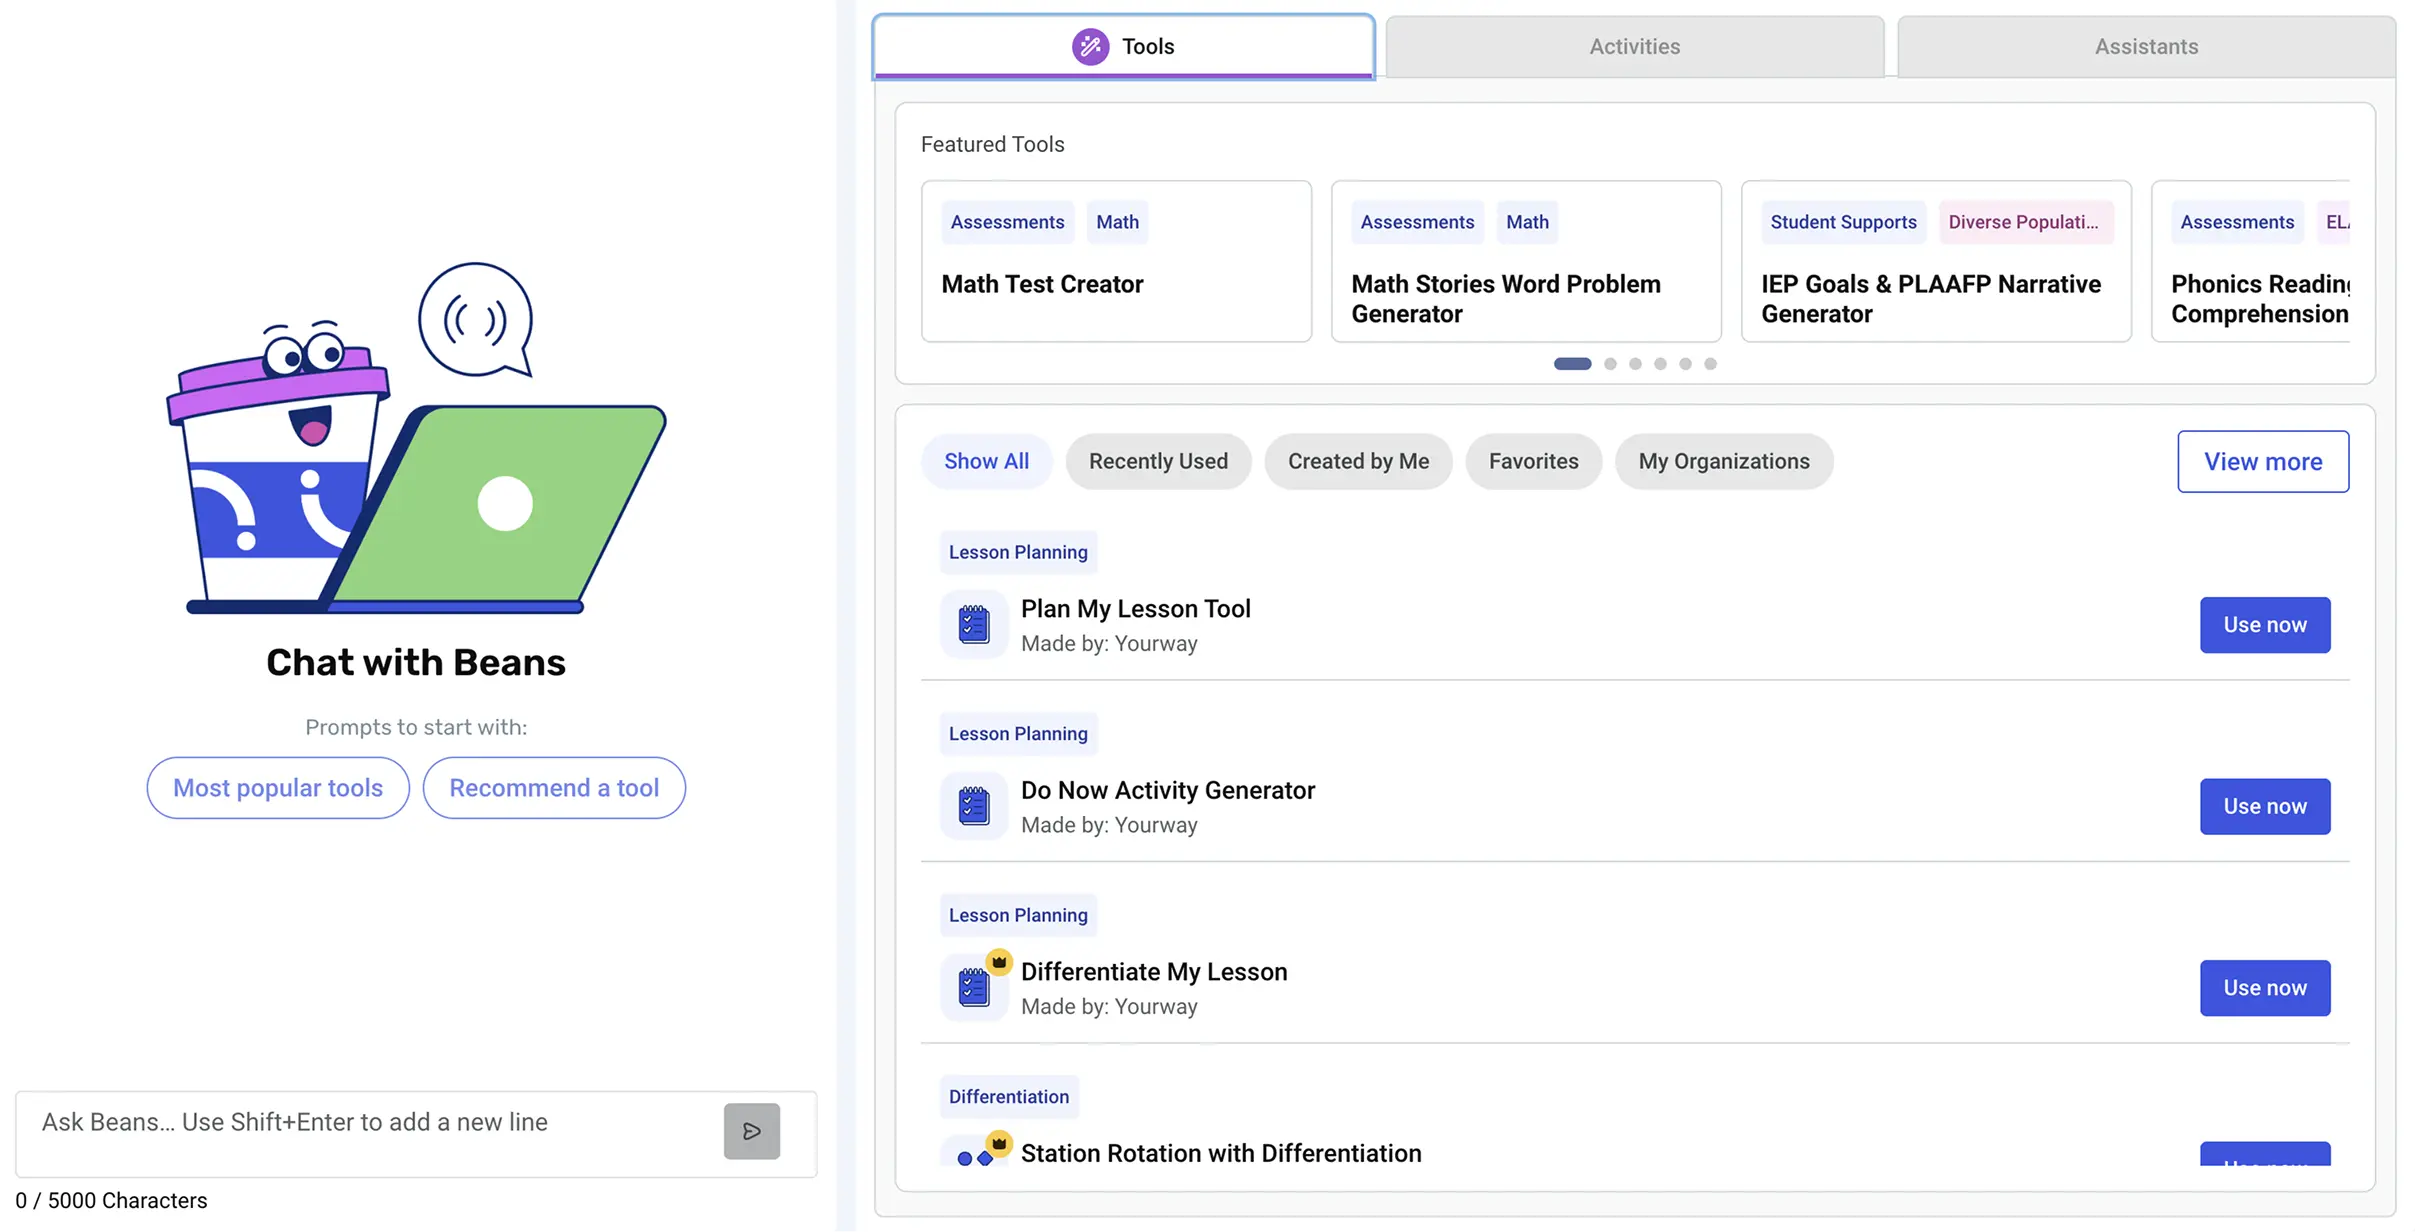Screen dimensions: 2415x1232
Task: Open the Assistants tab
Action: pos(2146,46)
